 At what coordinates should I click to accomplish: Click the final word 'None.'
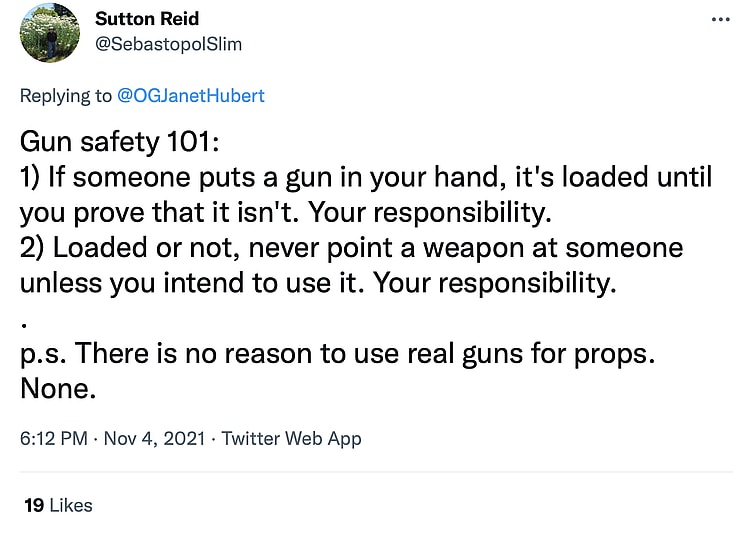[58, 388]
